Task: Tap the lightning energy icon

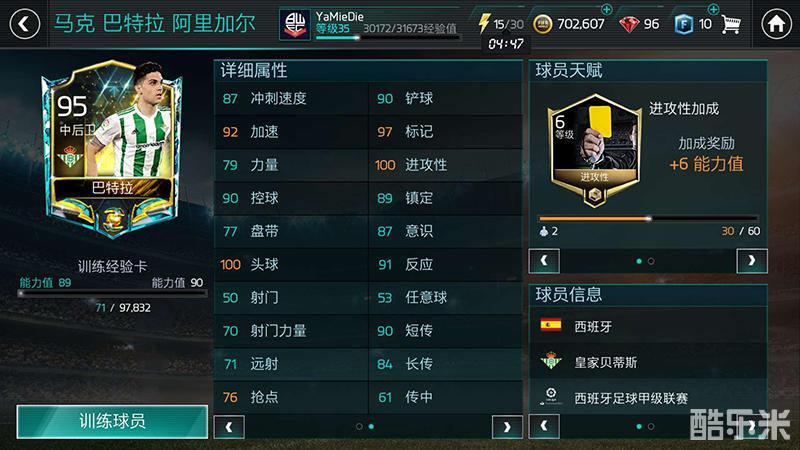Action: coord(484,23)
